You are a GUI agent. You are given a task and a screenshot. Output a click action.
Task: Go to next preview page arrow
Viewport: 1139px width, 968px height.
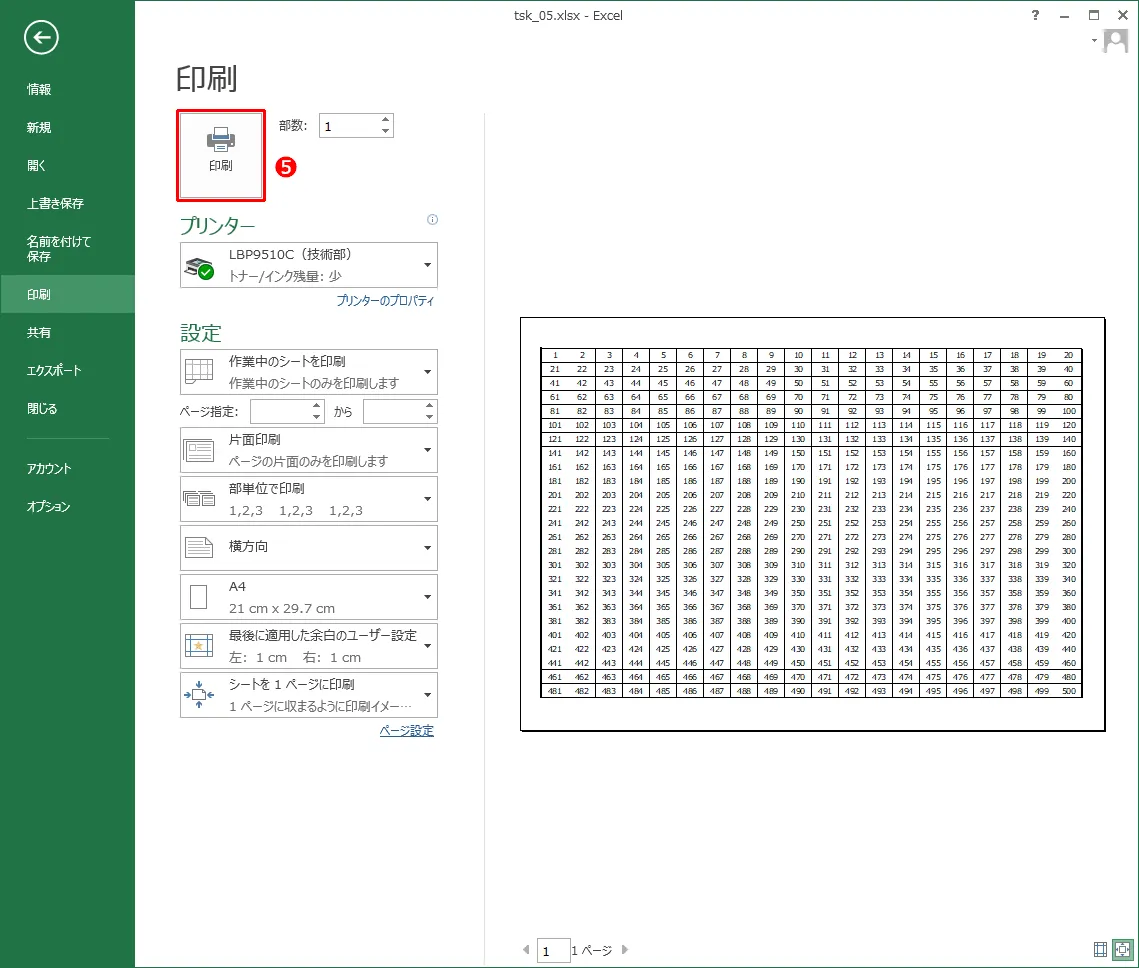pos(624,949)
